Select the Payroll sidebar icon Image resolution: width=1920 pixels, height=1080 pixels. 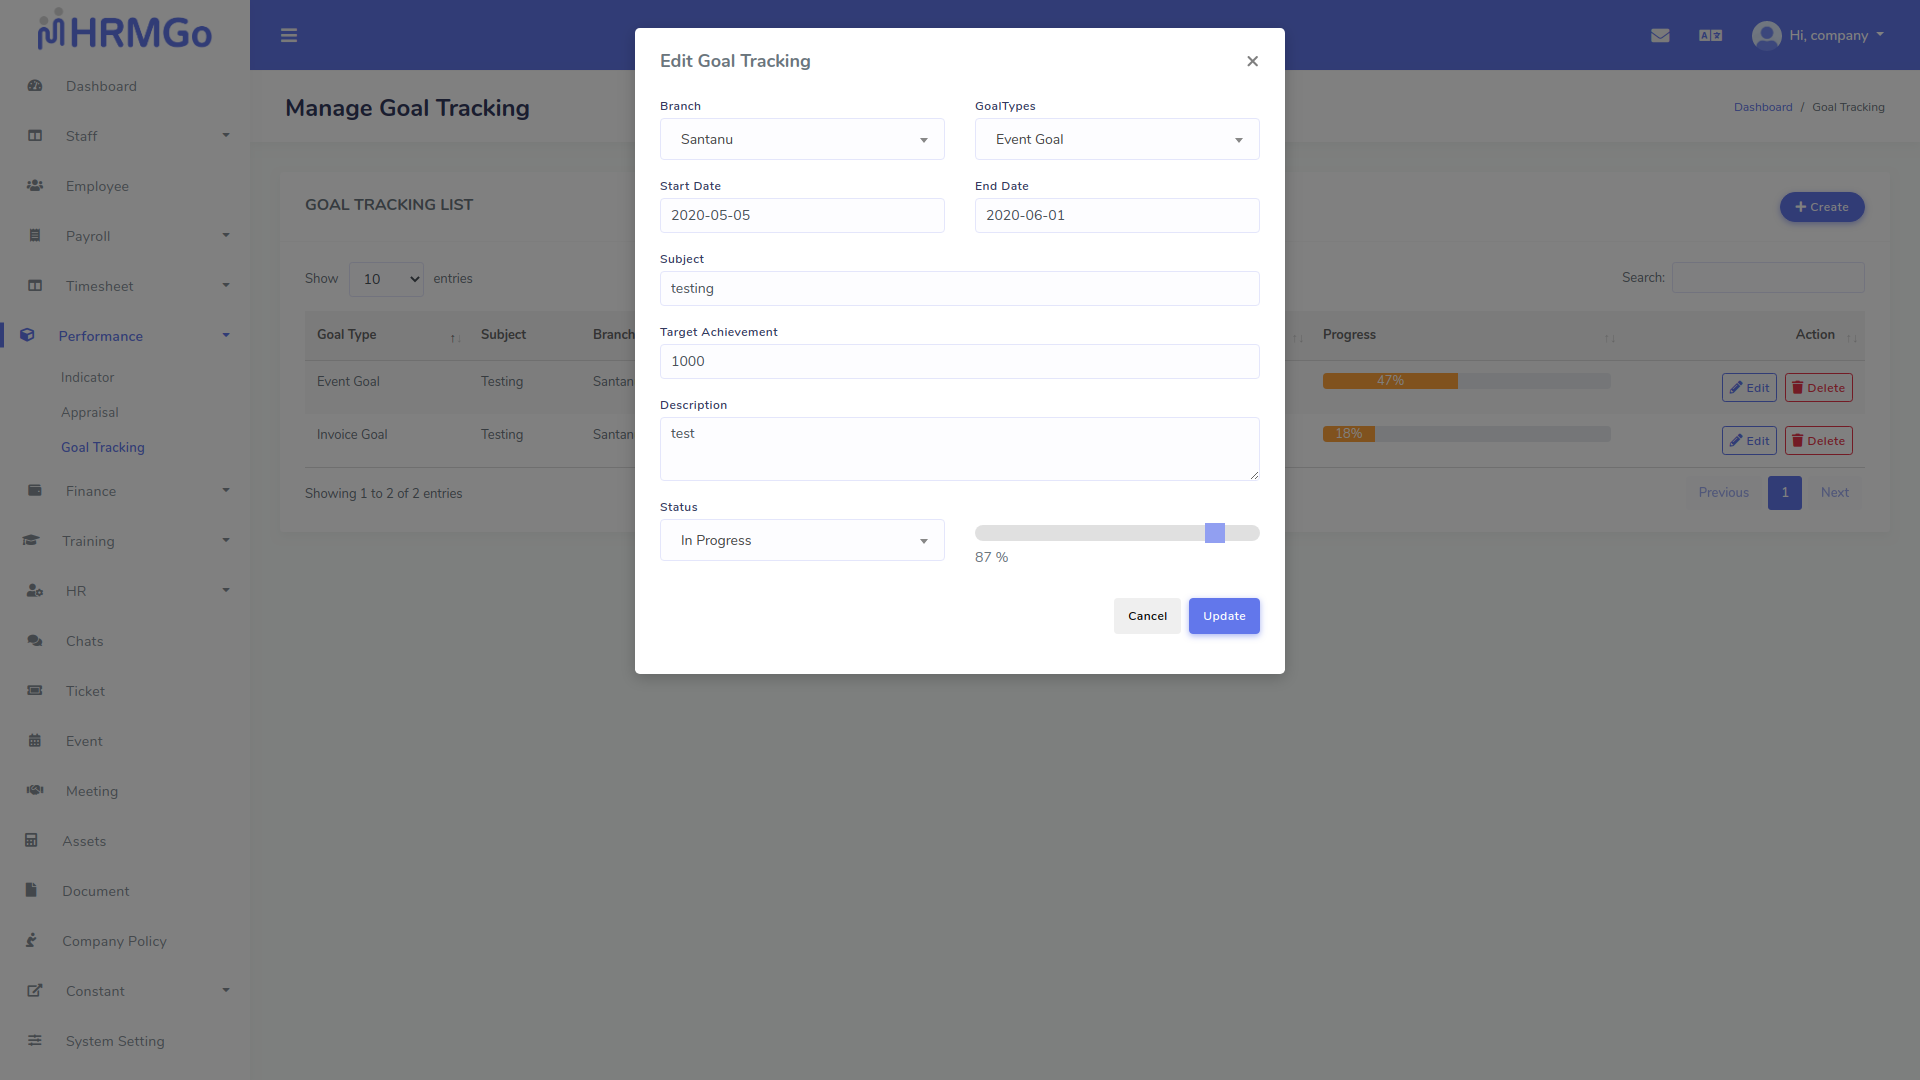35,236
